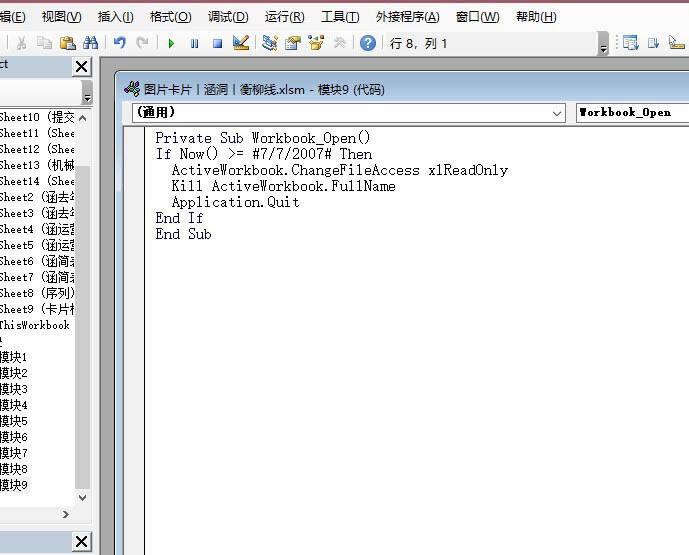Click the 'Private Sub Workbook_Open()' line
689x555 pixels.
[x=263, y=138]
